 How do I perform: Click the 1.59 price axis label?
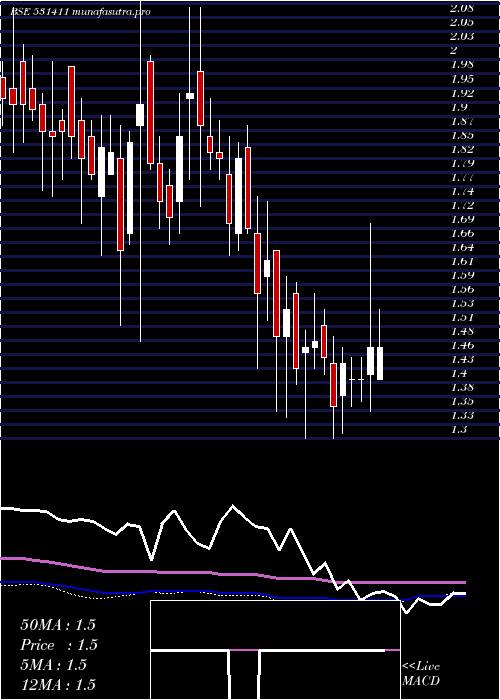(462, 275)
